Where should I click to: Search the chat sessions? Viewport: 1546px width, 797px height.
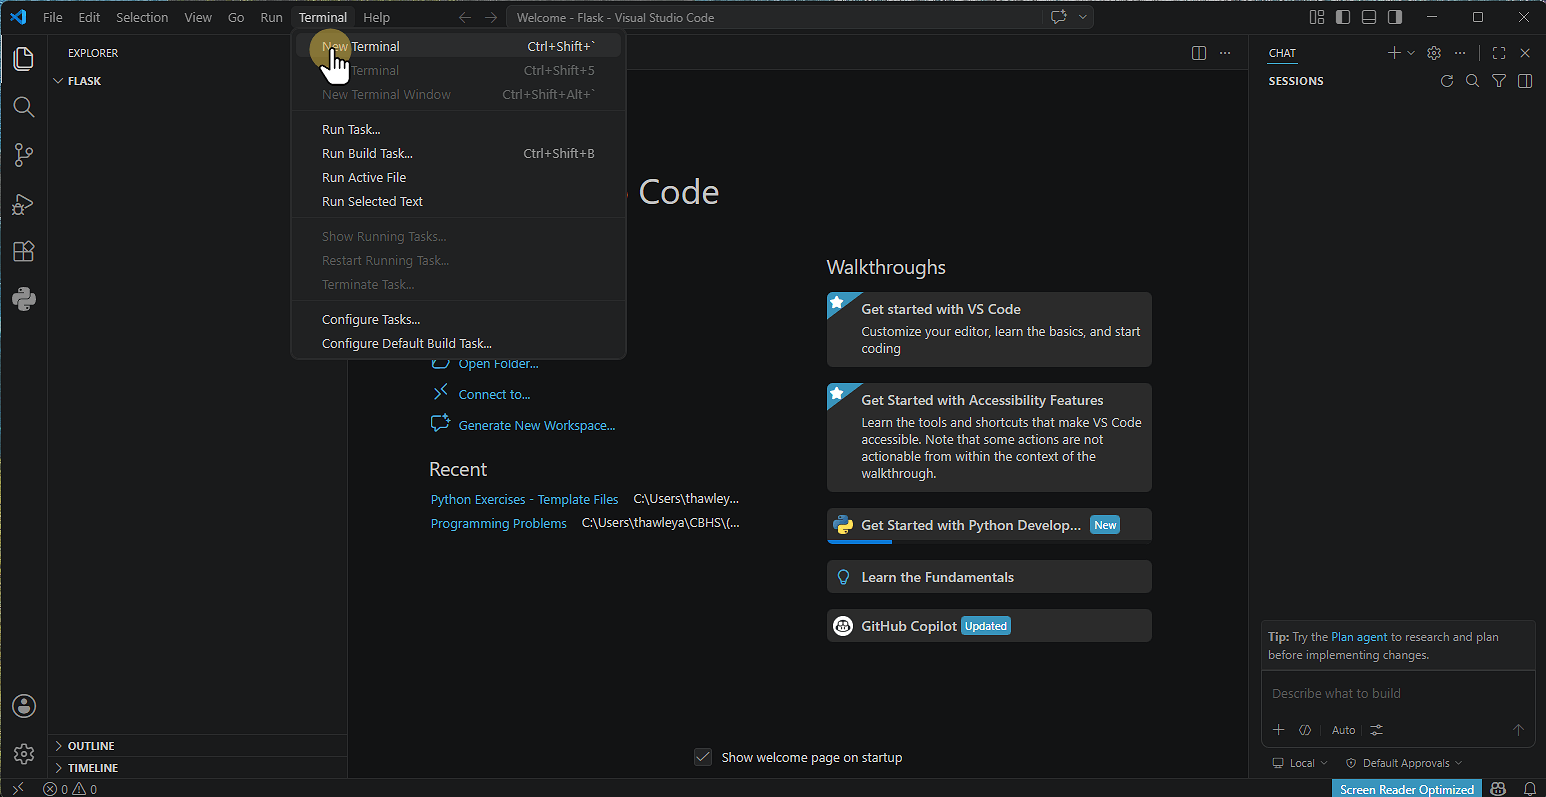(x=1472, y=81)
